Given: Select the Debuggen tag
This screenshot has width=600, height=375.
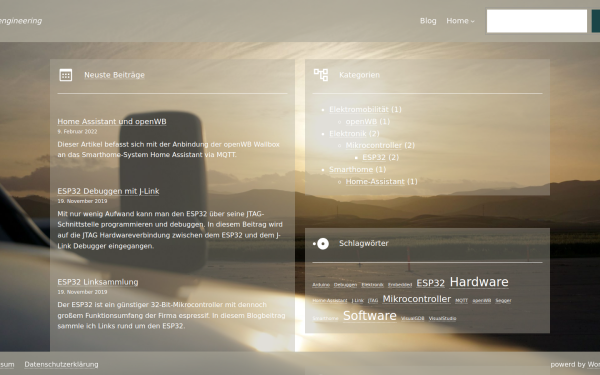Looking at the screenshot, I should [x=345, y=285].
